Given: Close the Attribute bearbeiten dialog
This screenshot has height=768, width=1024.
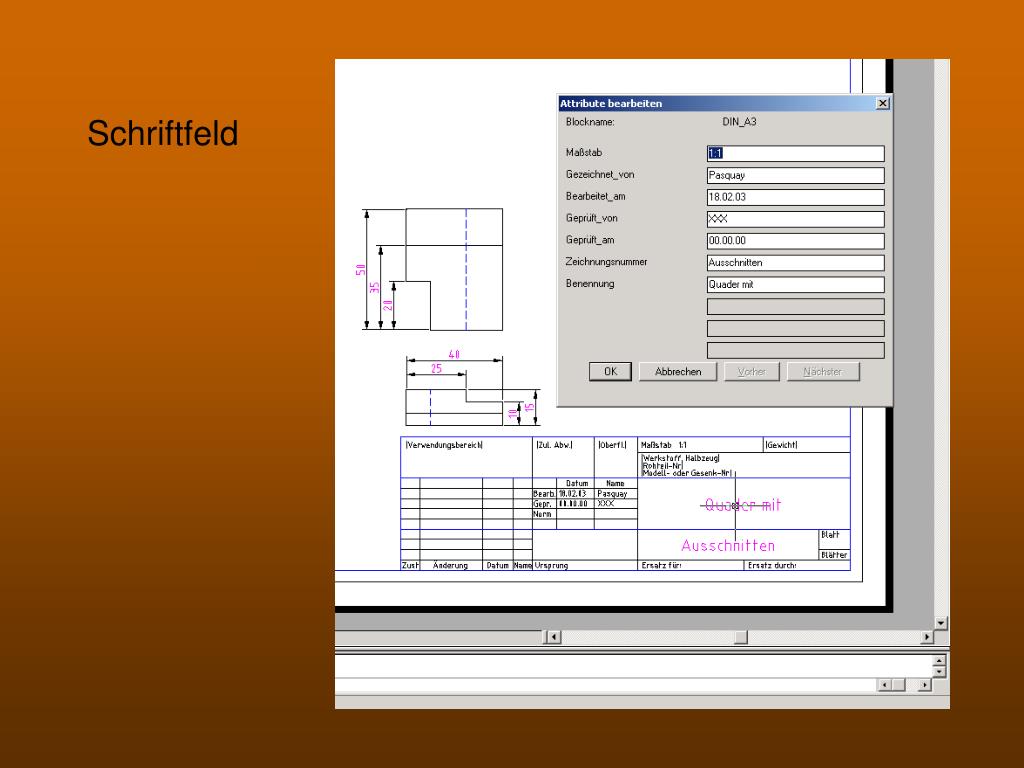Looking at the screenshot, I should [x=882, y=103].
